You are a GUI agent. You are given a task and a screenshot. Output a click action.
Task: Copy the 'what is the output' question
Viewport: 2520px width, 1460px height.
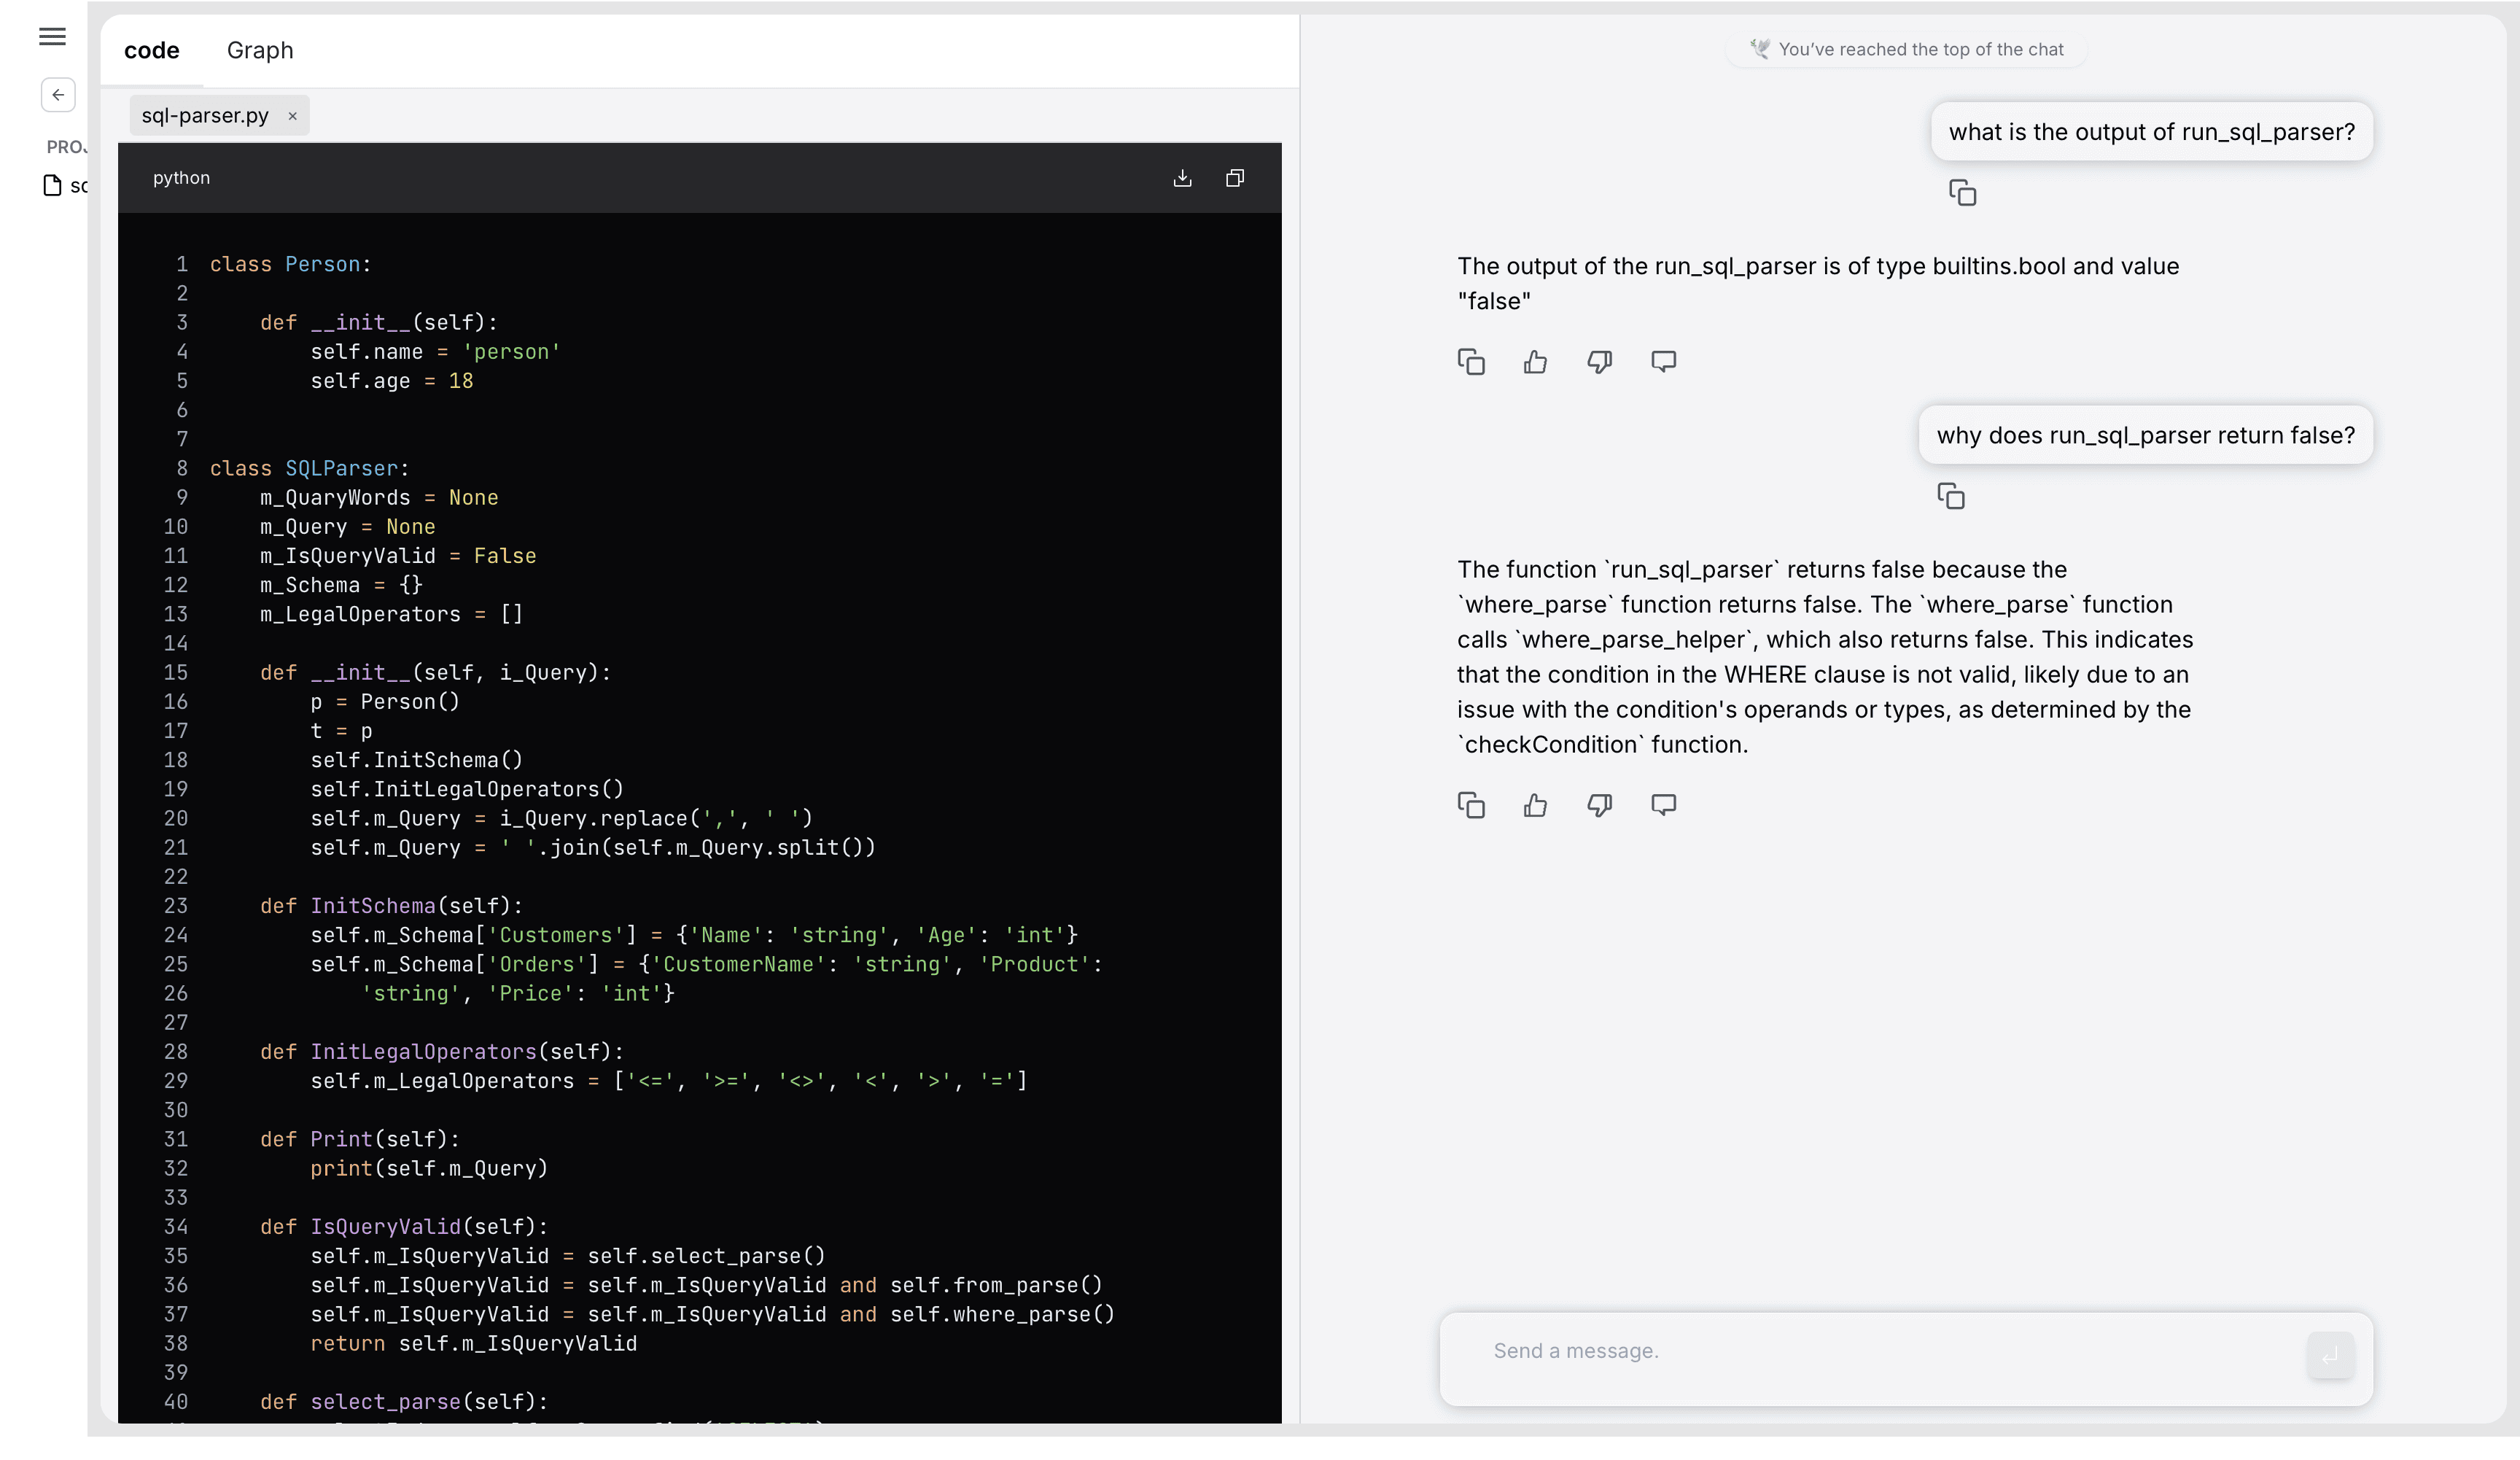click(1963, 192)
